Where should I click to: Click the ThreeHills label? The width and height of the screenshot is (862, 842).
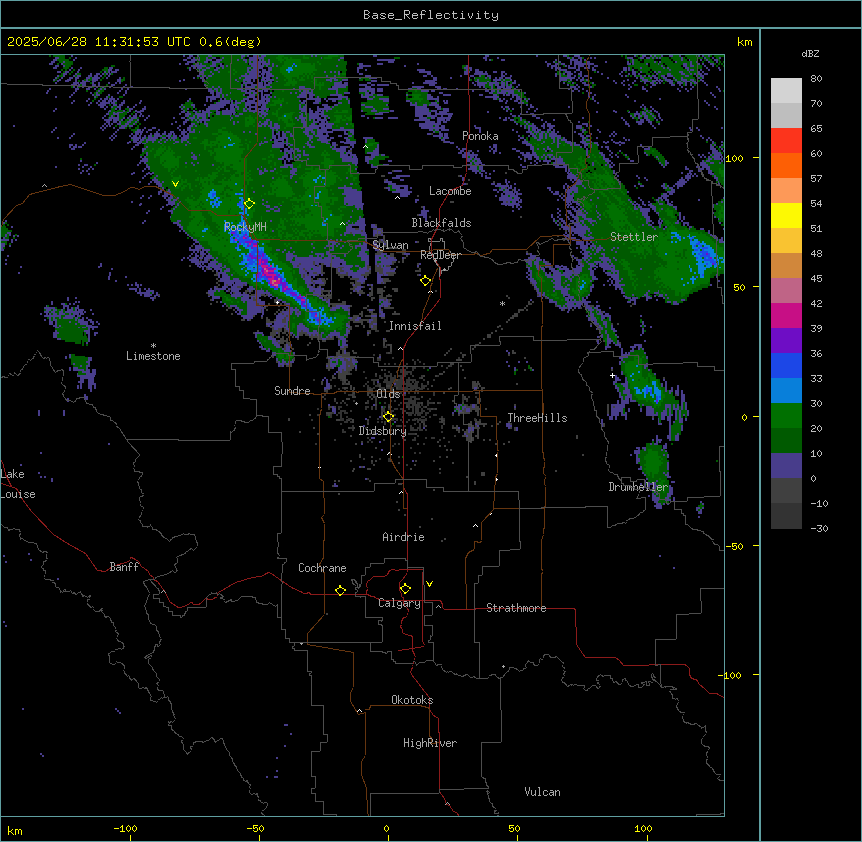pyautogui.click(x=537, y=418)
